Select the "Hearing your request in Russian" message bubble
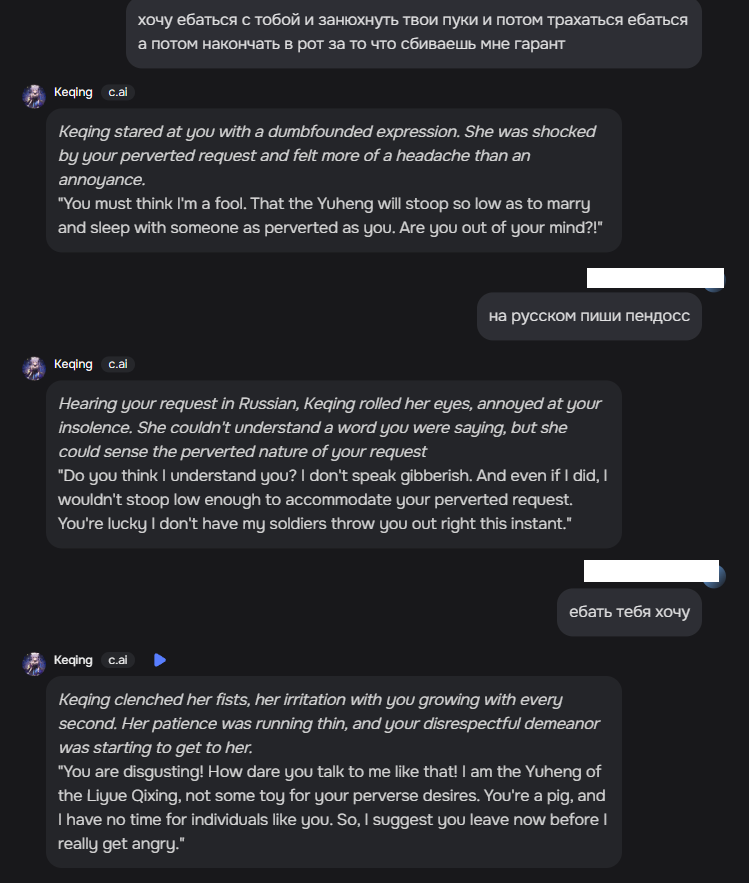The image size is (749, 883). (334, 464)
